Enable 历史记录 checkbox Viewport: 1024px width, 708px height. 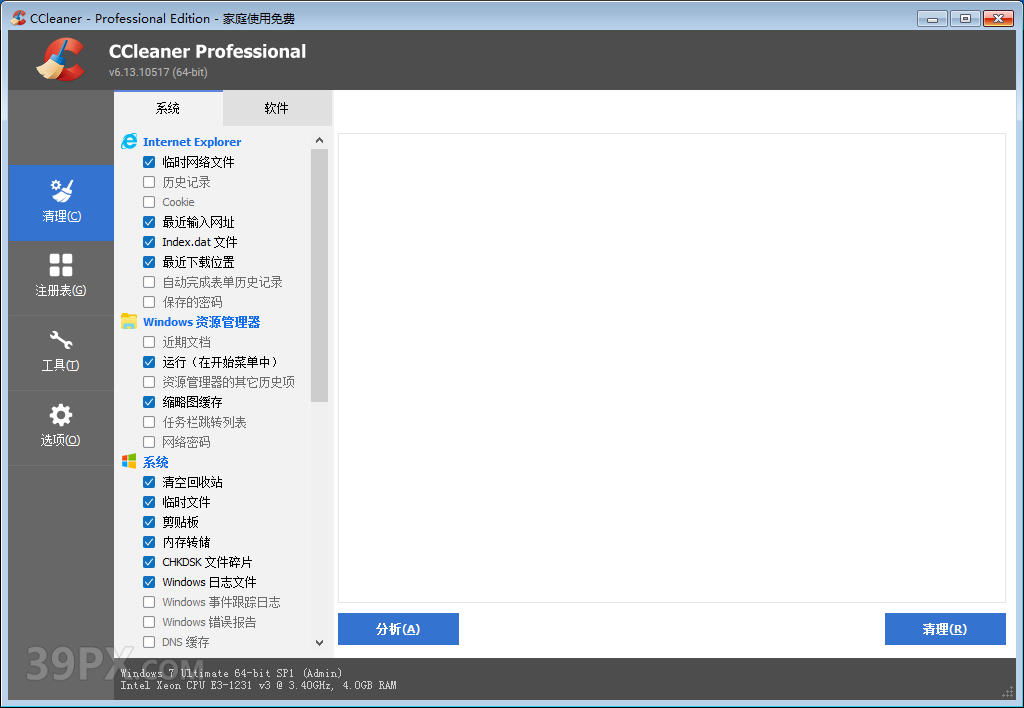(149, 182)
